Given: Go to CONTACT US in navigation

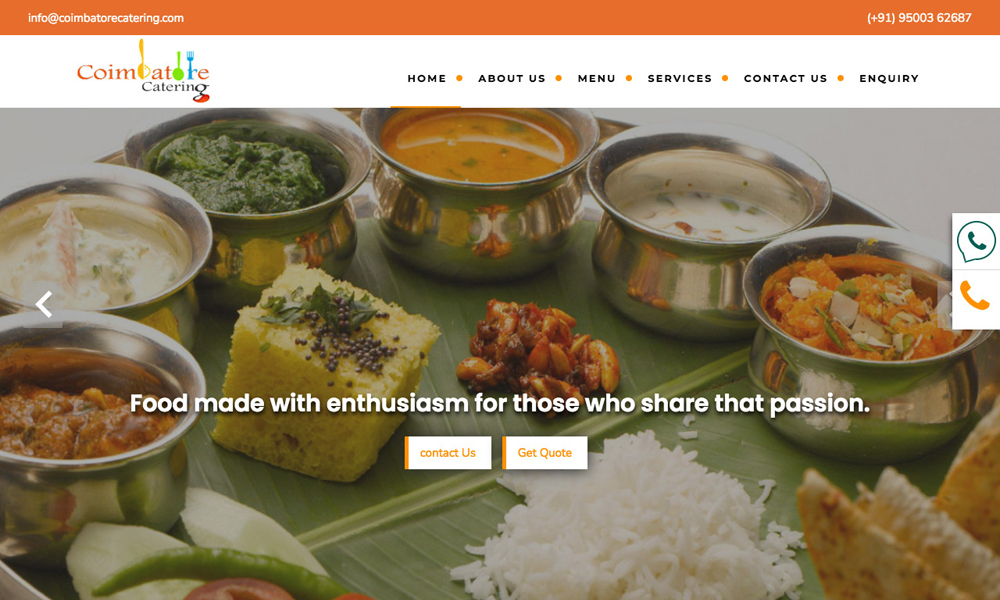Looking at the screenshot, I should 785,78.
